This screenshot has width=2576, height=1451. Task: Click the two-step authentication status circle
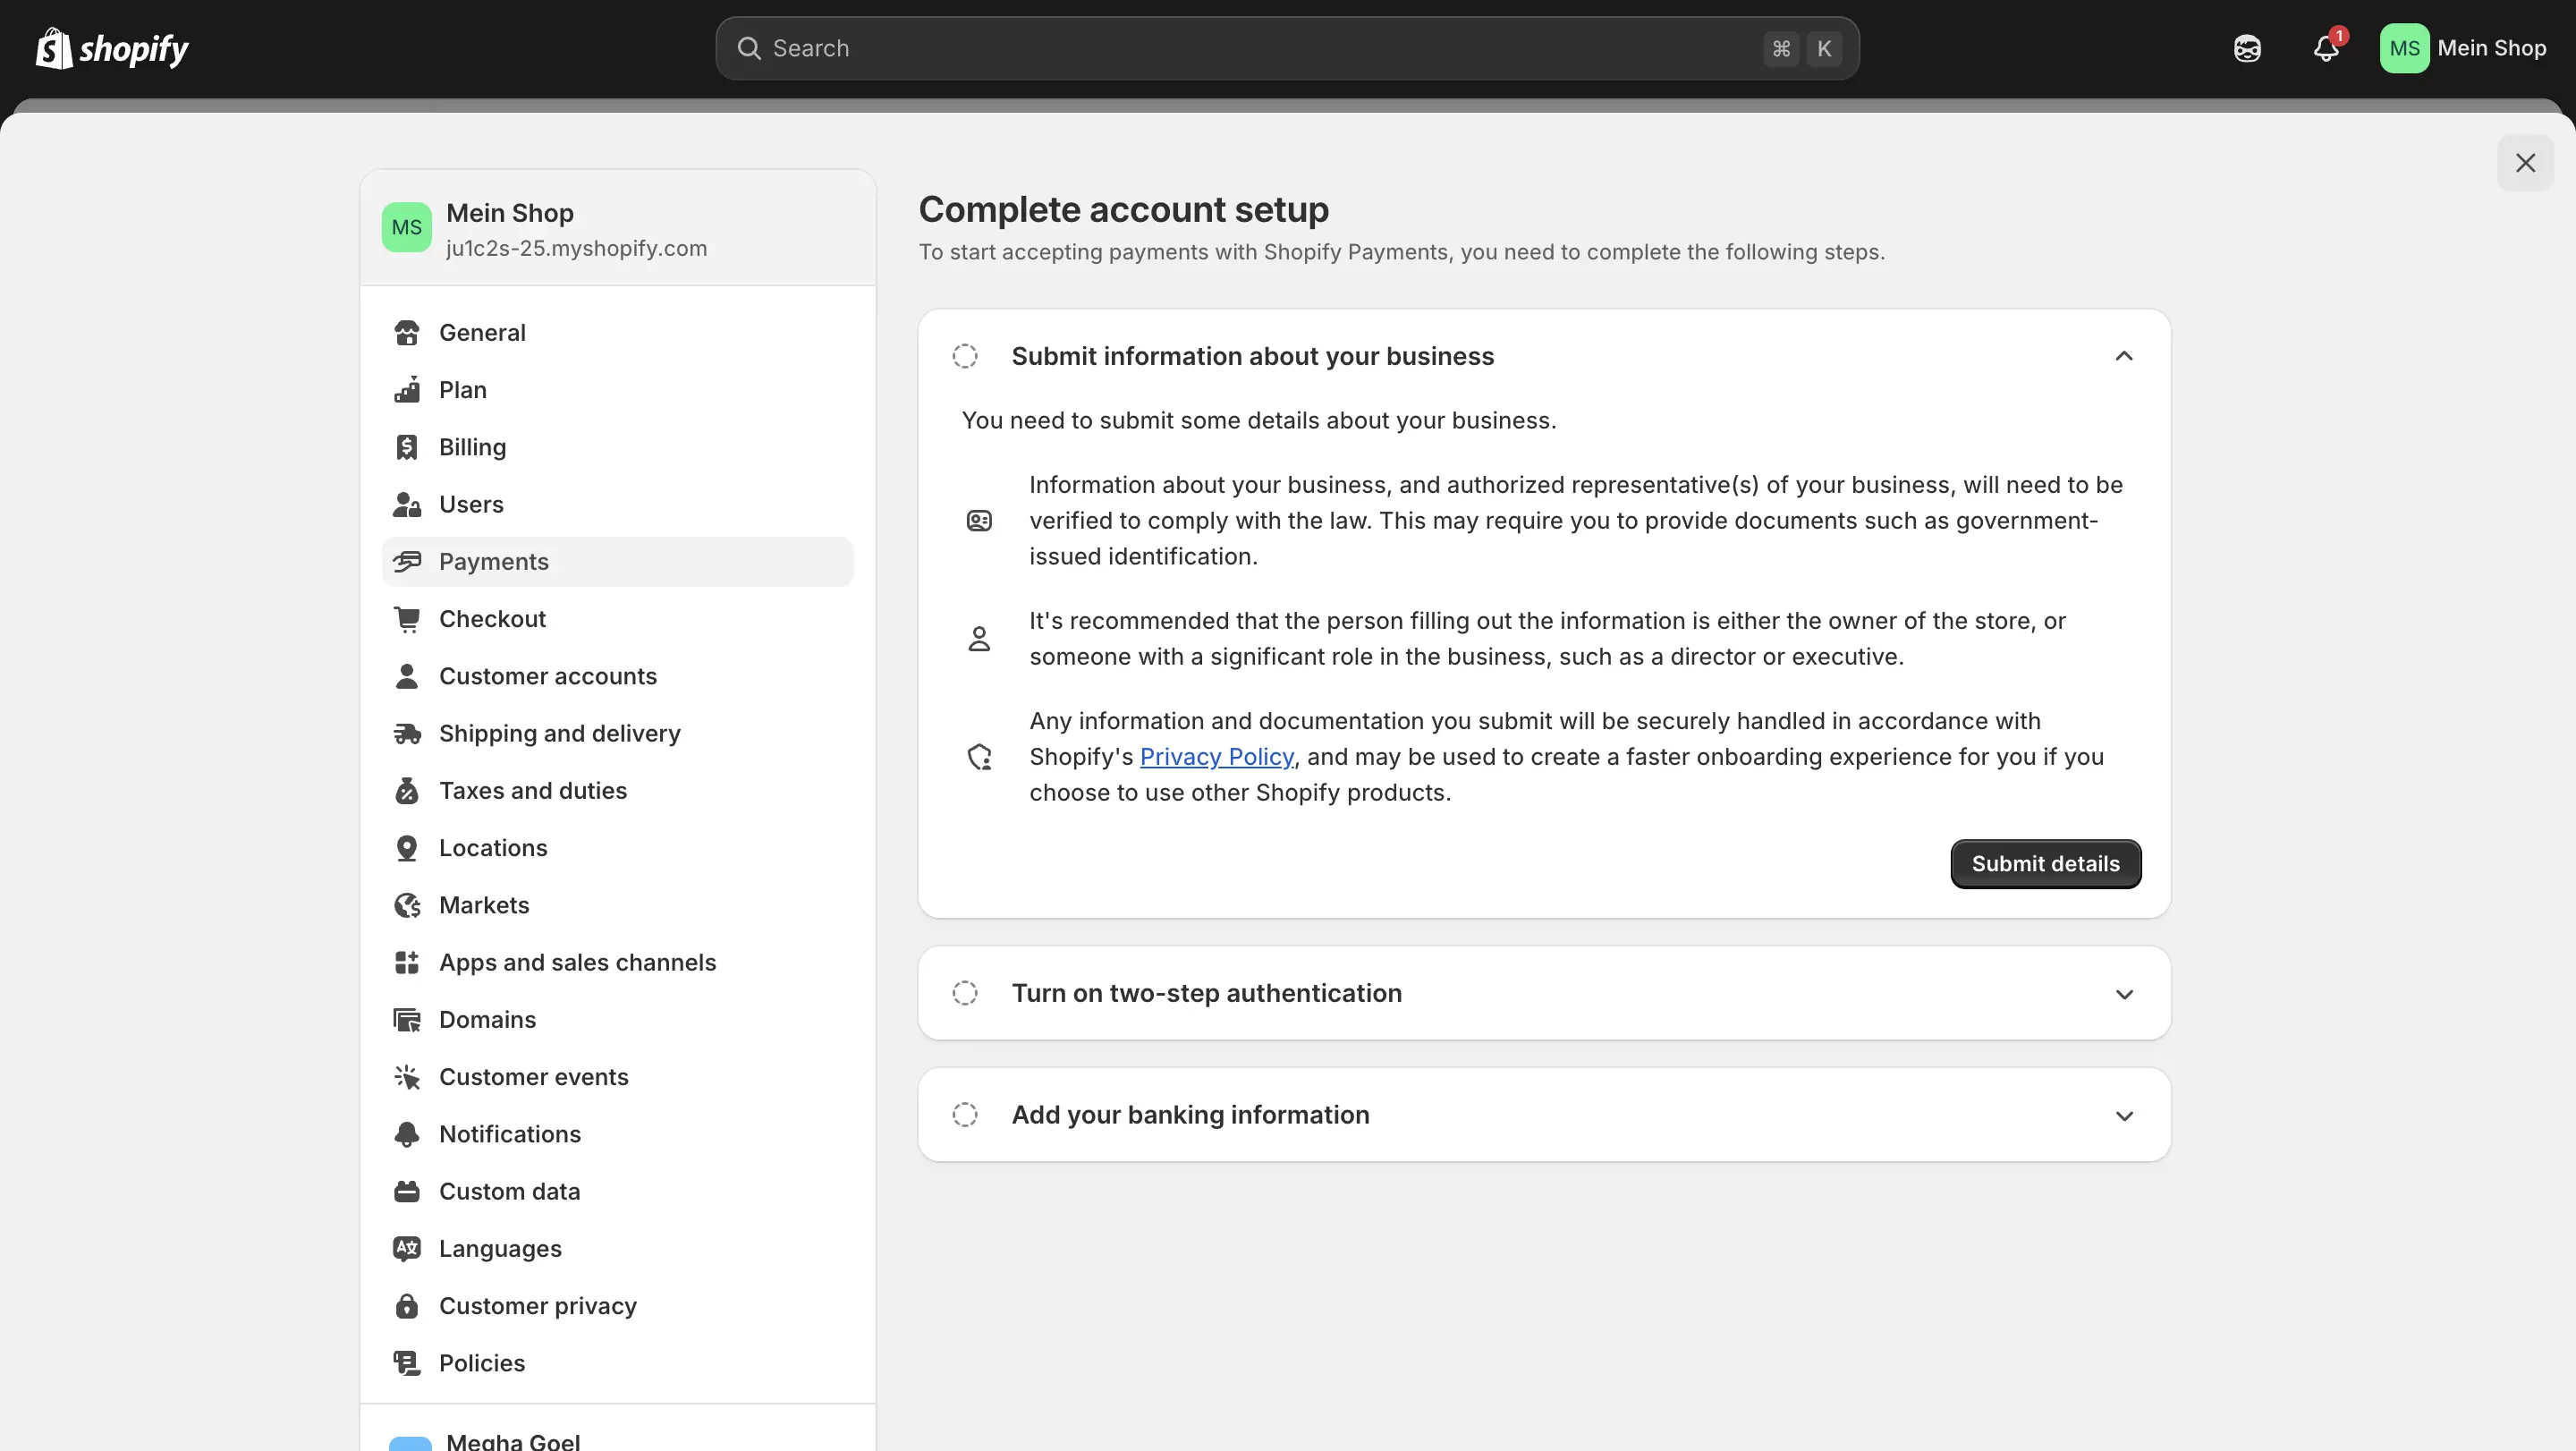point(965,993)
